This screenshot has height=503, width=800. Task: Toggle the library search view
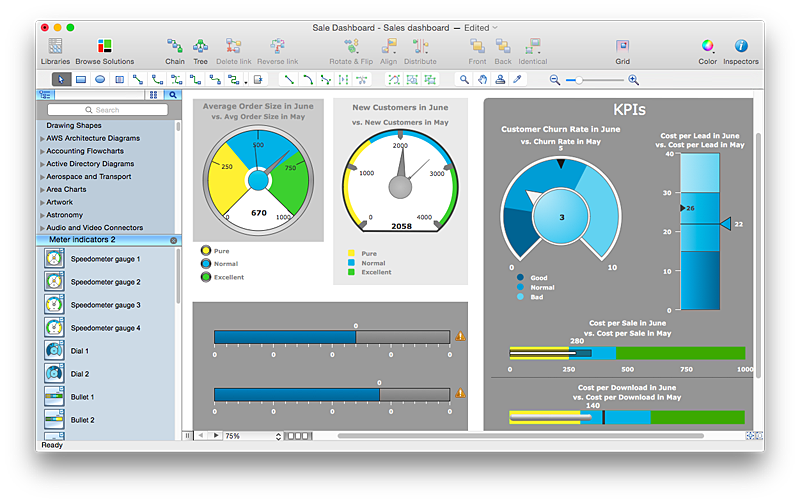click(171, 95)
